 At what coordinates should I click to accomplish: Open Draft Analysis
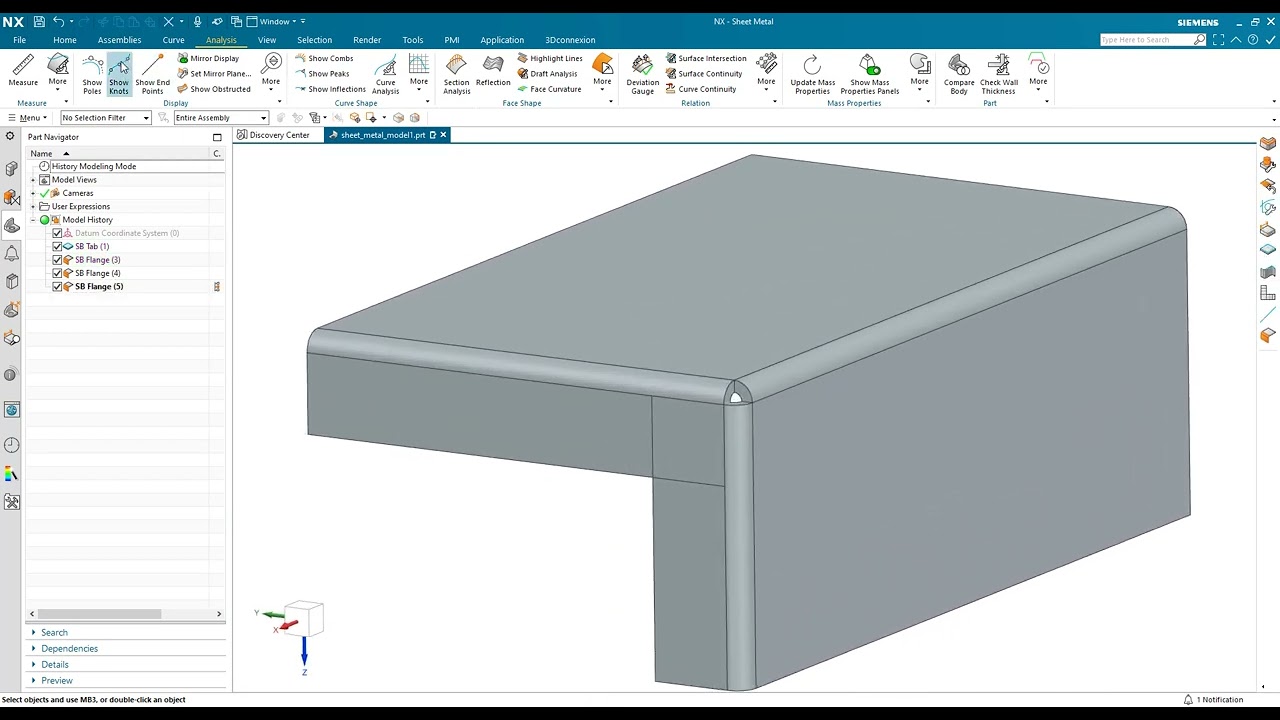[x=547, y=73]
